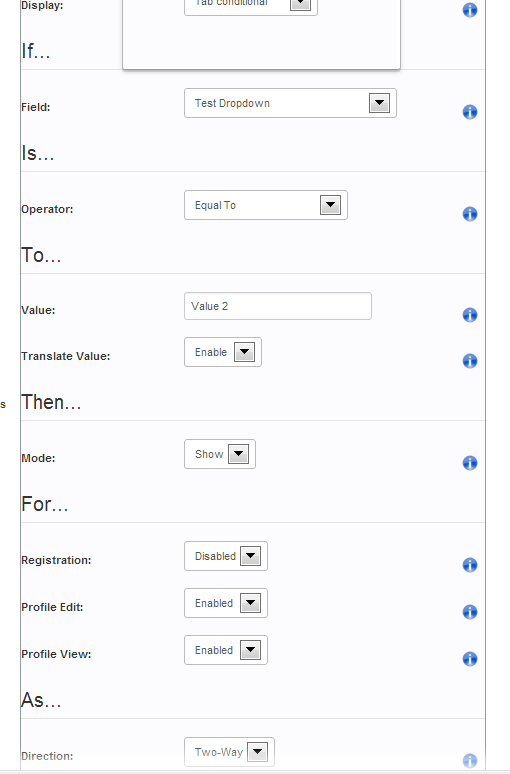Open the Test Dropdown field selector
The width and height of the screenshot is (510, 774).
click(x=290, y=103)
